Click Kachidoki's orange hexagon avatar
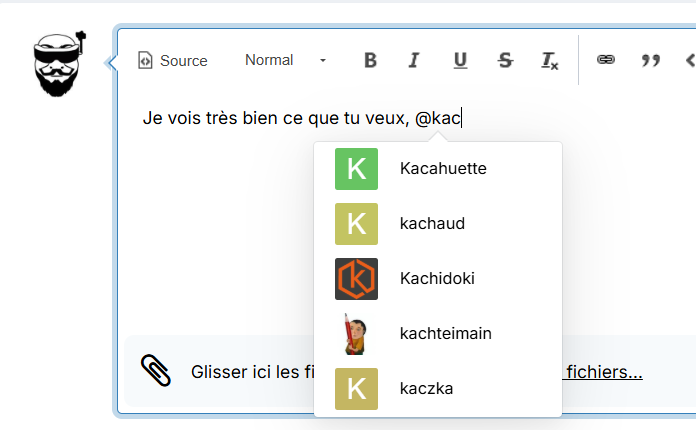Viewport: 696px width, 430px height. click(356, 279)
